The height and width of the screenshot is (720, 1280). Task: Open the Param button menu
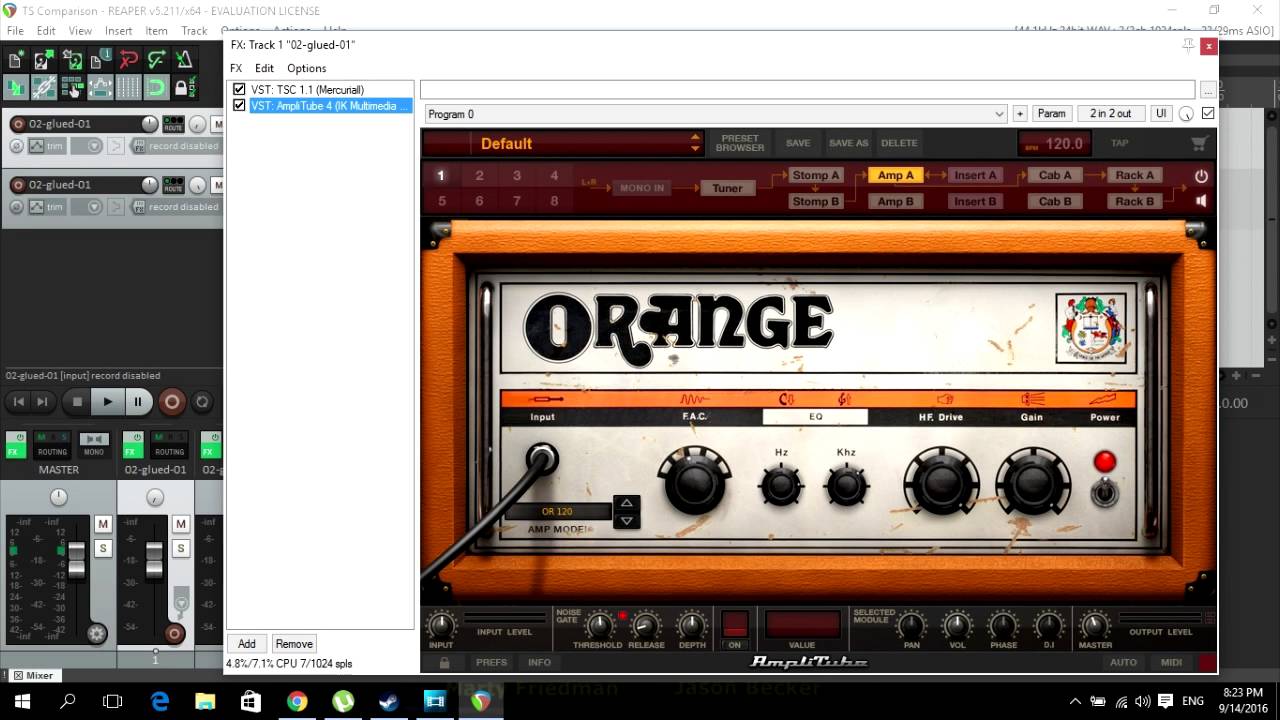click(x=1051, y=114)
